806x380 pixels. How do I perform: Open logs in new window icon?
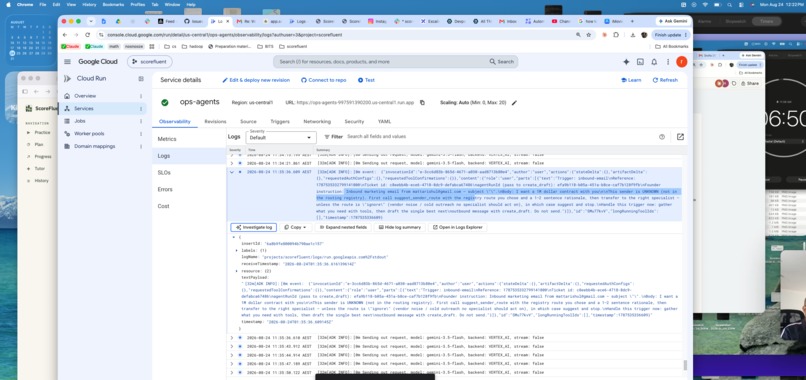click(x=680, y=137)
